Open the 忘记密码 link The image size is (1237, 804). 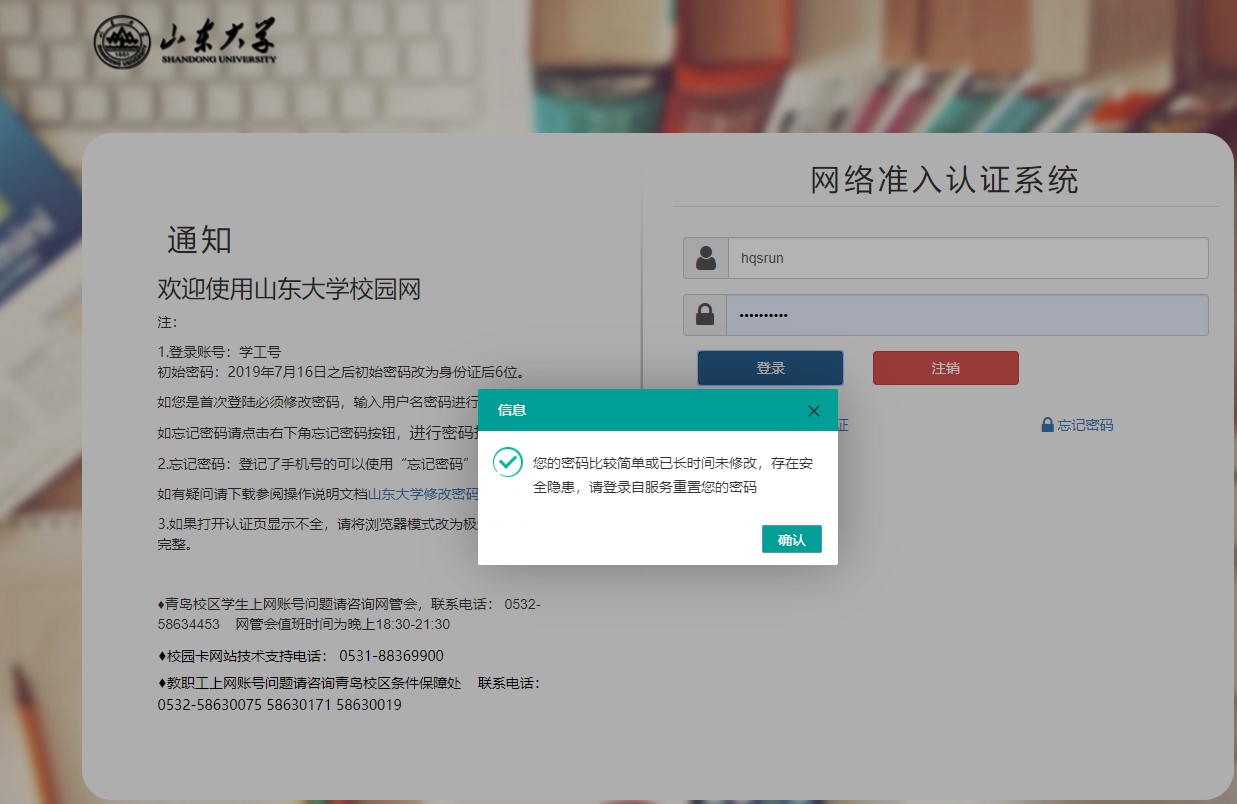pyautogui.click(x=1085, y=425)
